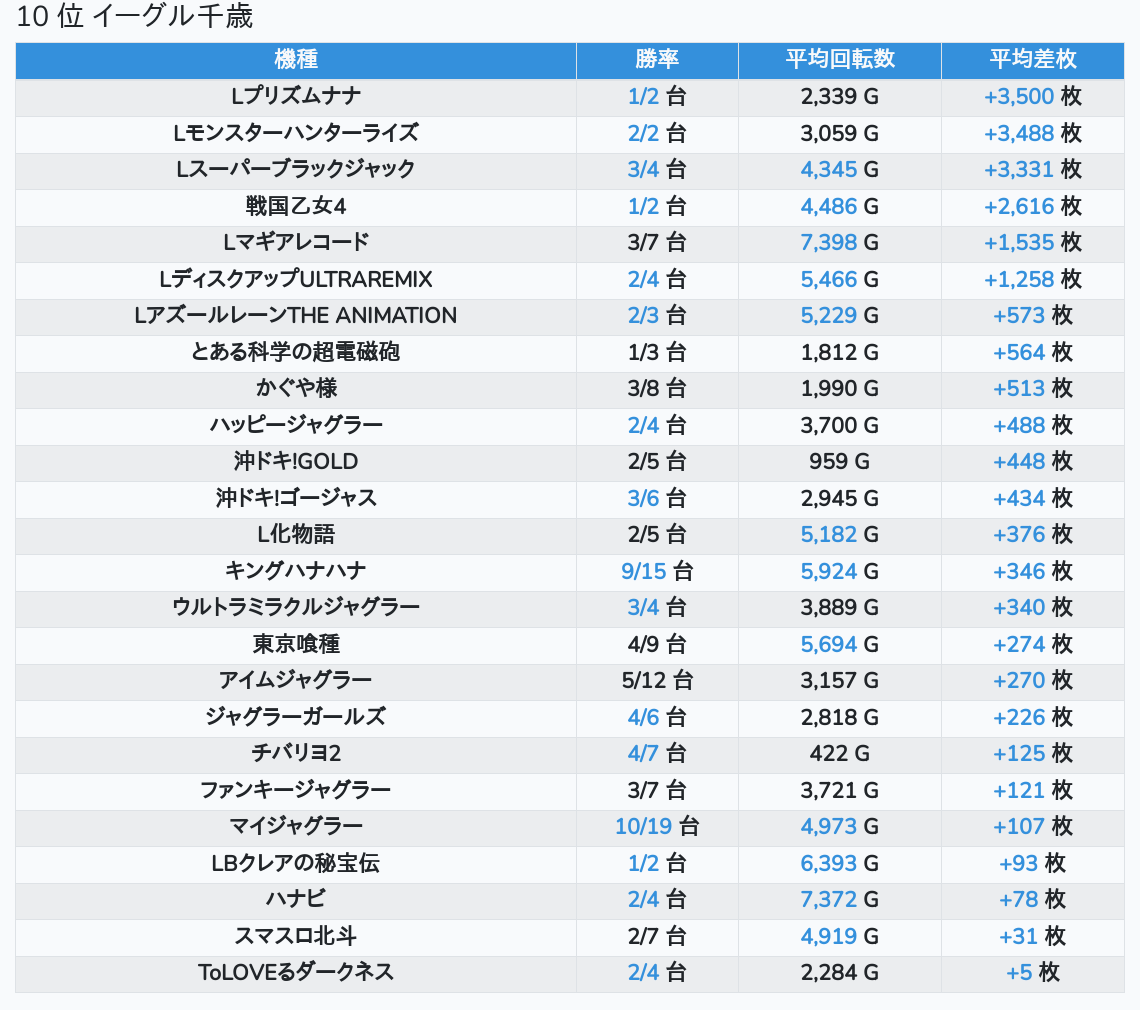This screenshot has height=1010, width=1140.
Task: Sort by 平均差枚 column header
Action: click(x=1032, y=59)
